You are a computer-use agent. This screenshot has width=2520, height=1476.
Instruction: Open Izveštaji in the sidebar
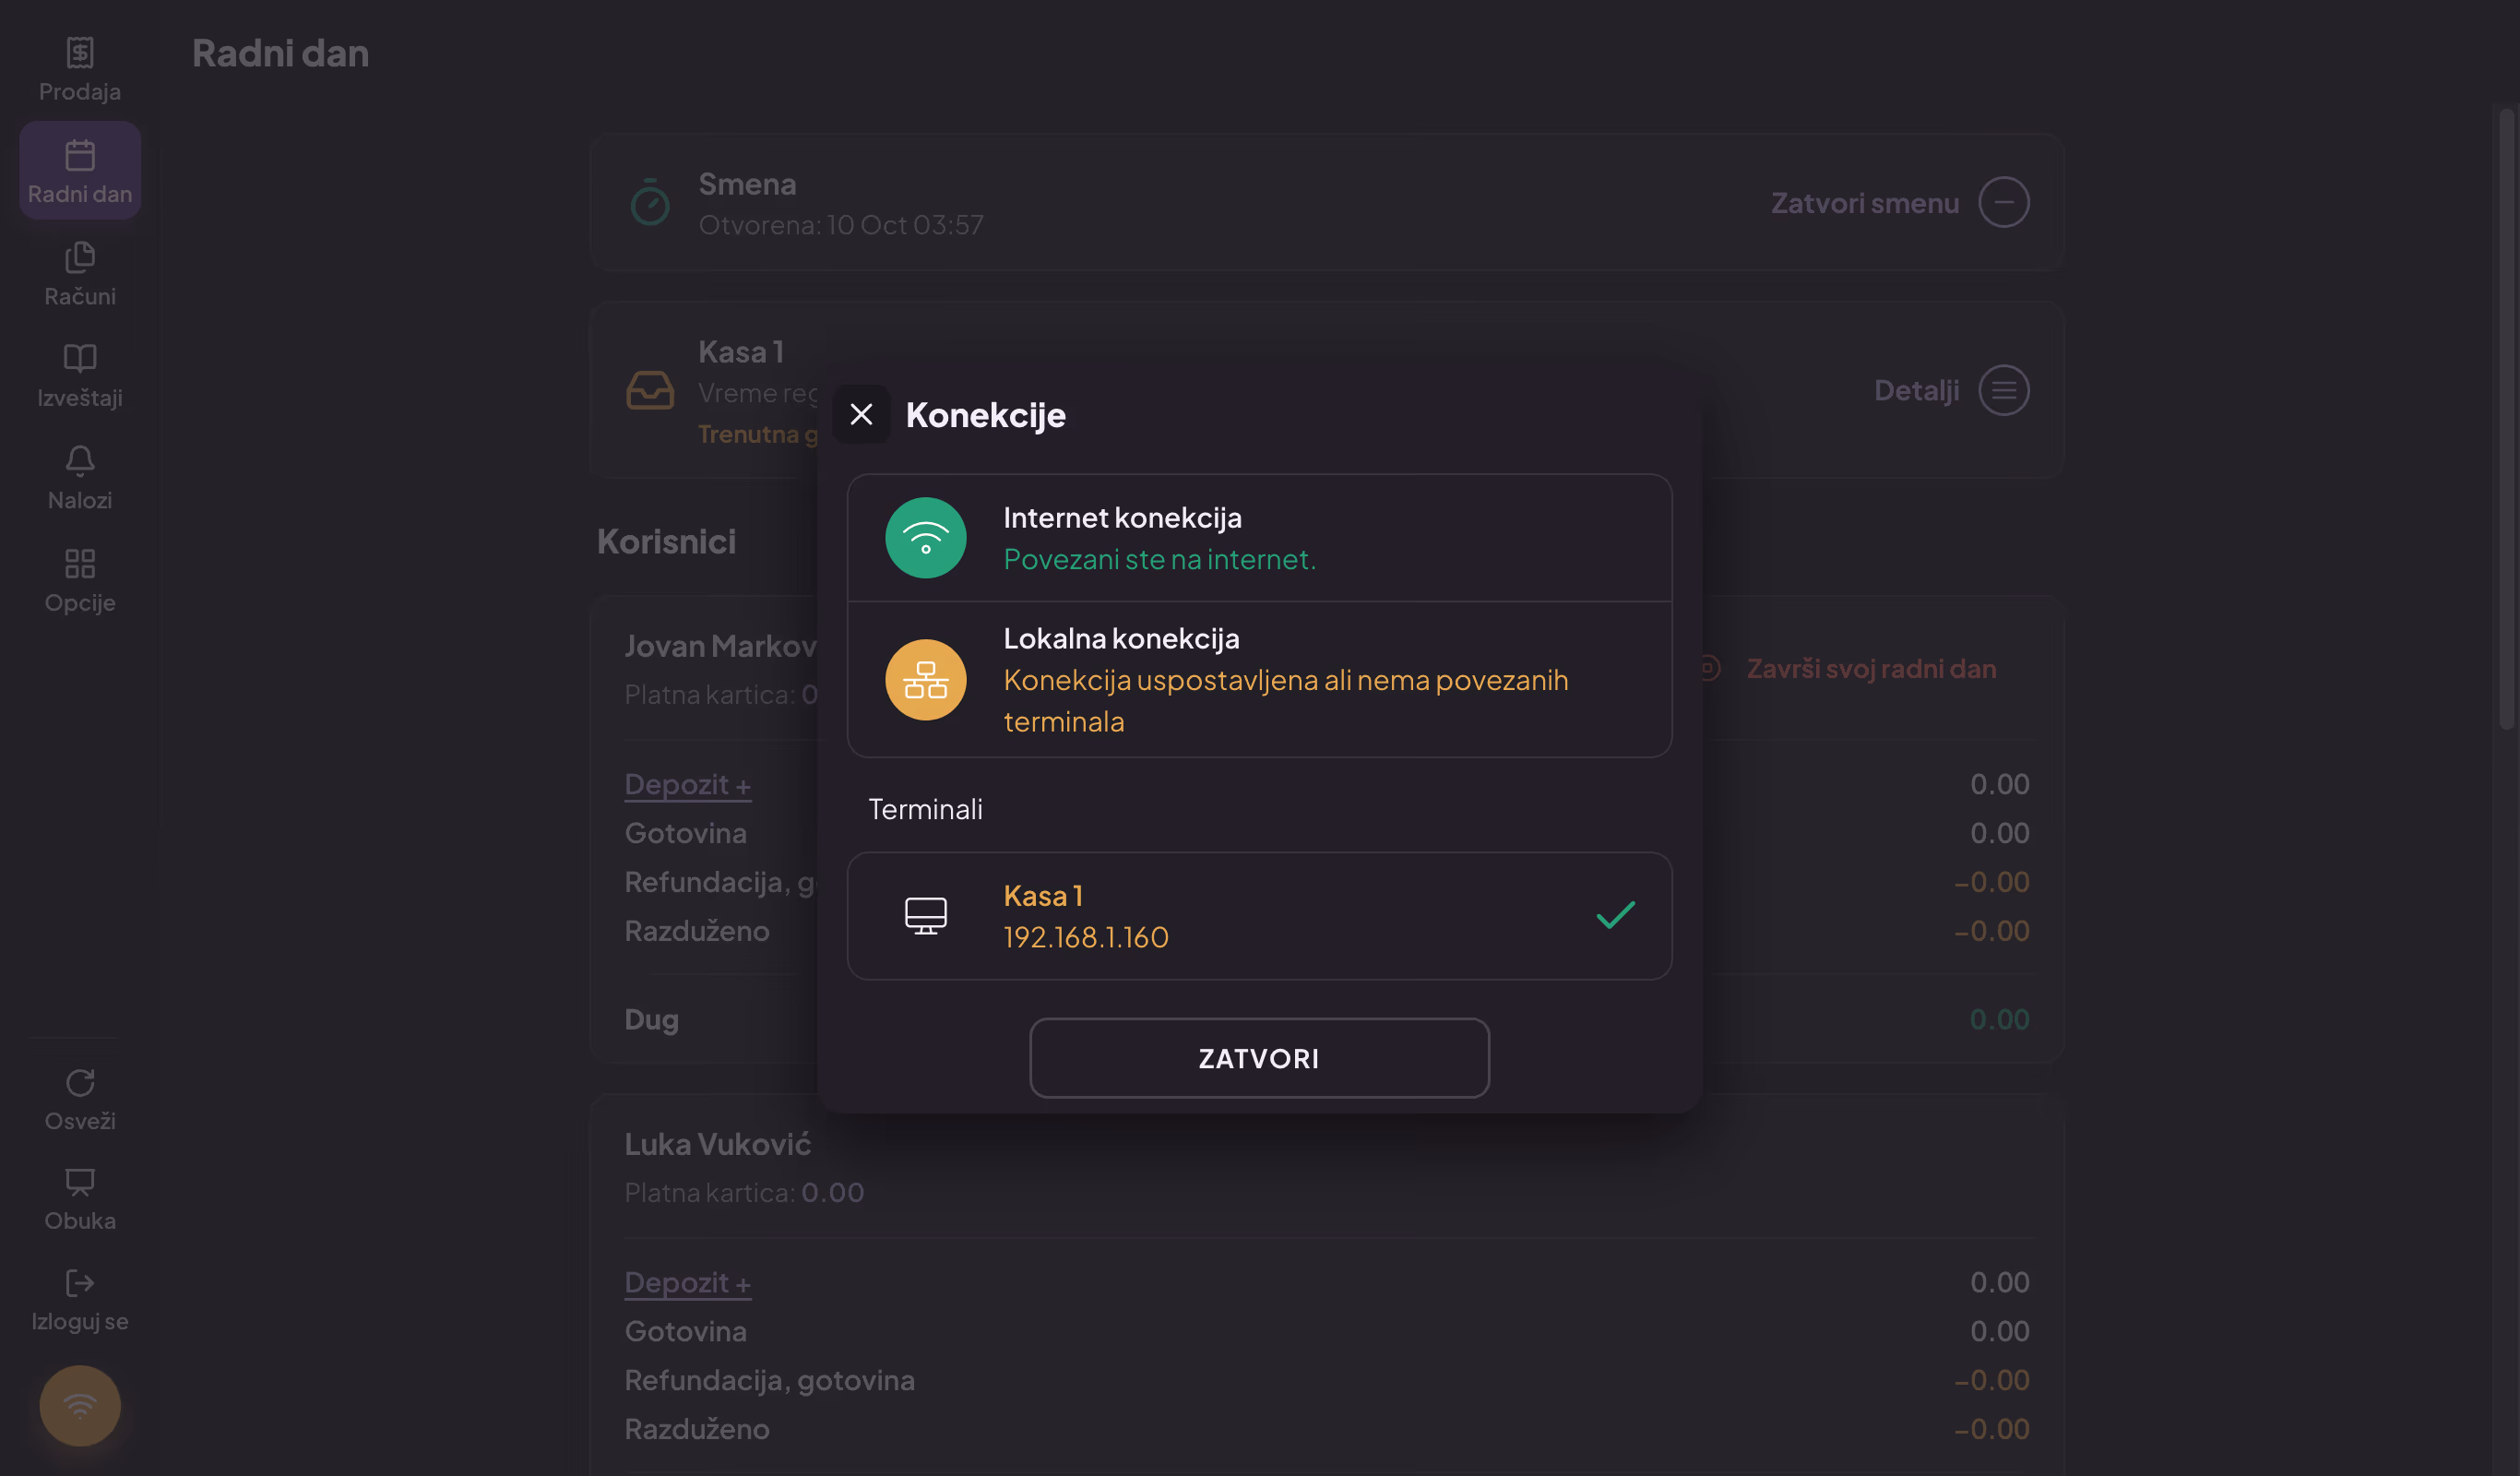click(80, 375)
